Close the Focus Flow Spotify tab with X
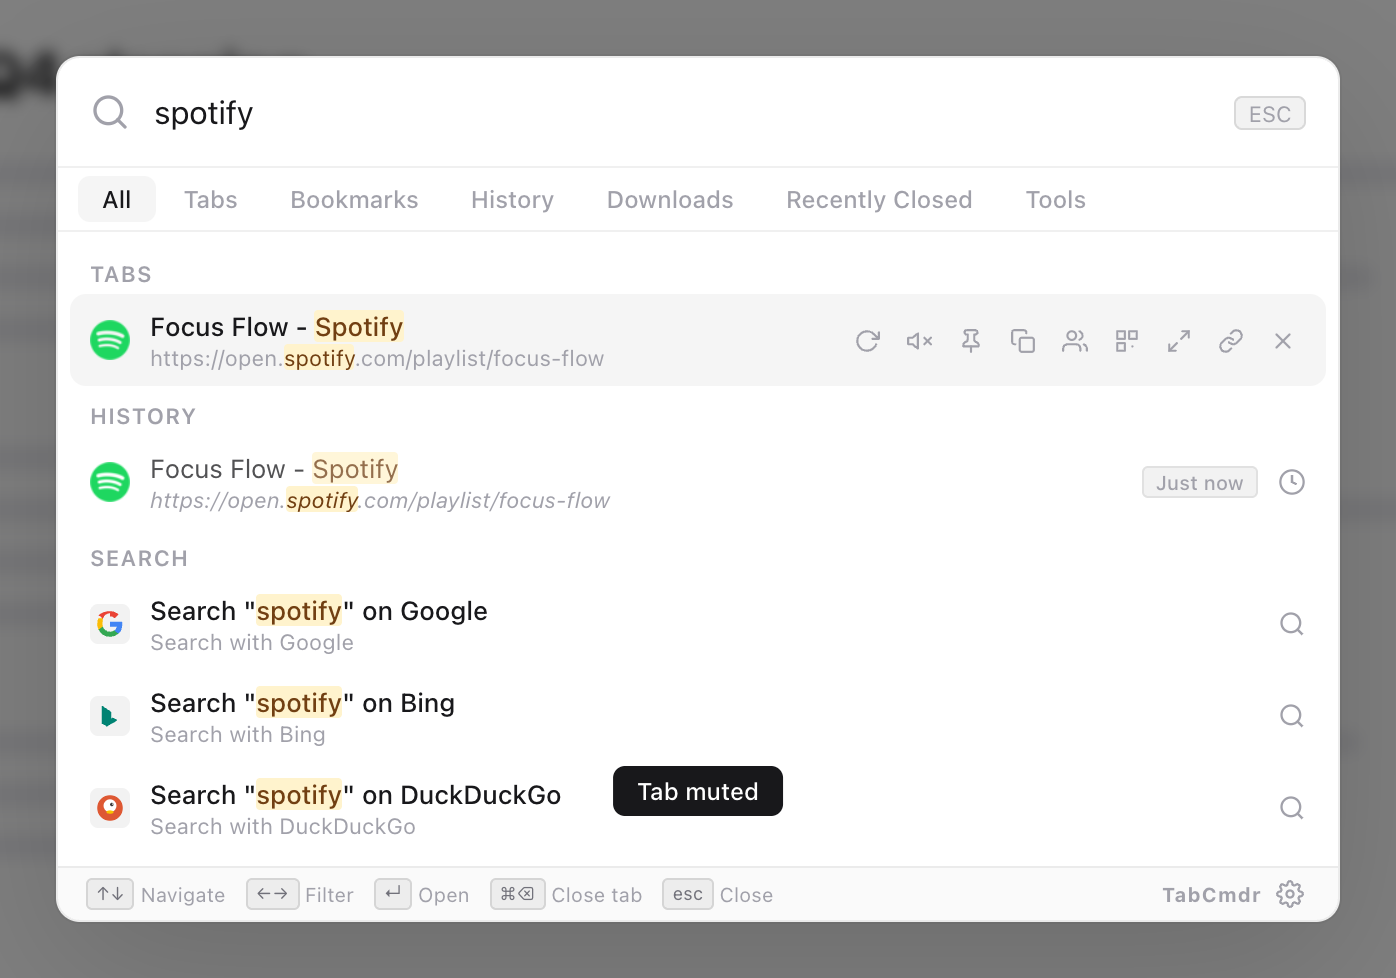Image resolution: width=1396 pixels, height=978 pixels. coord(1283,341)
